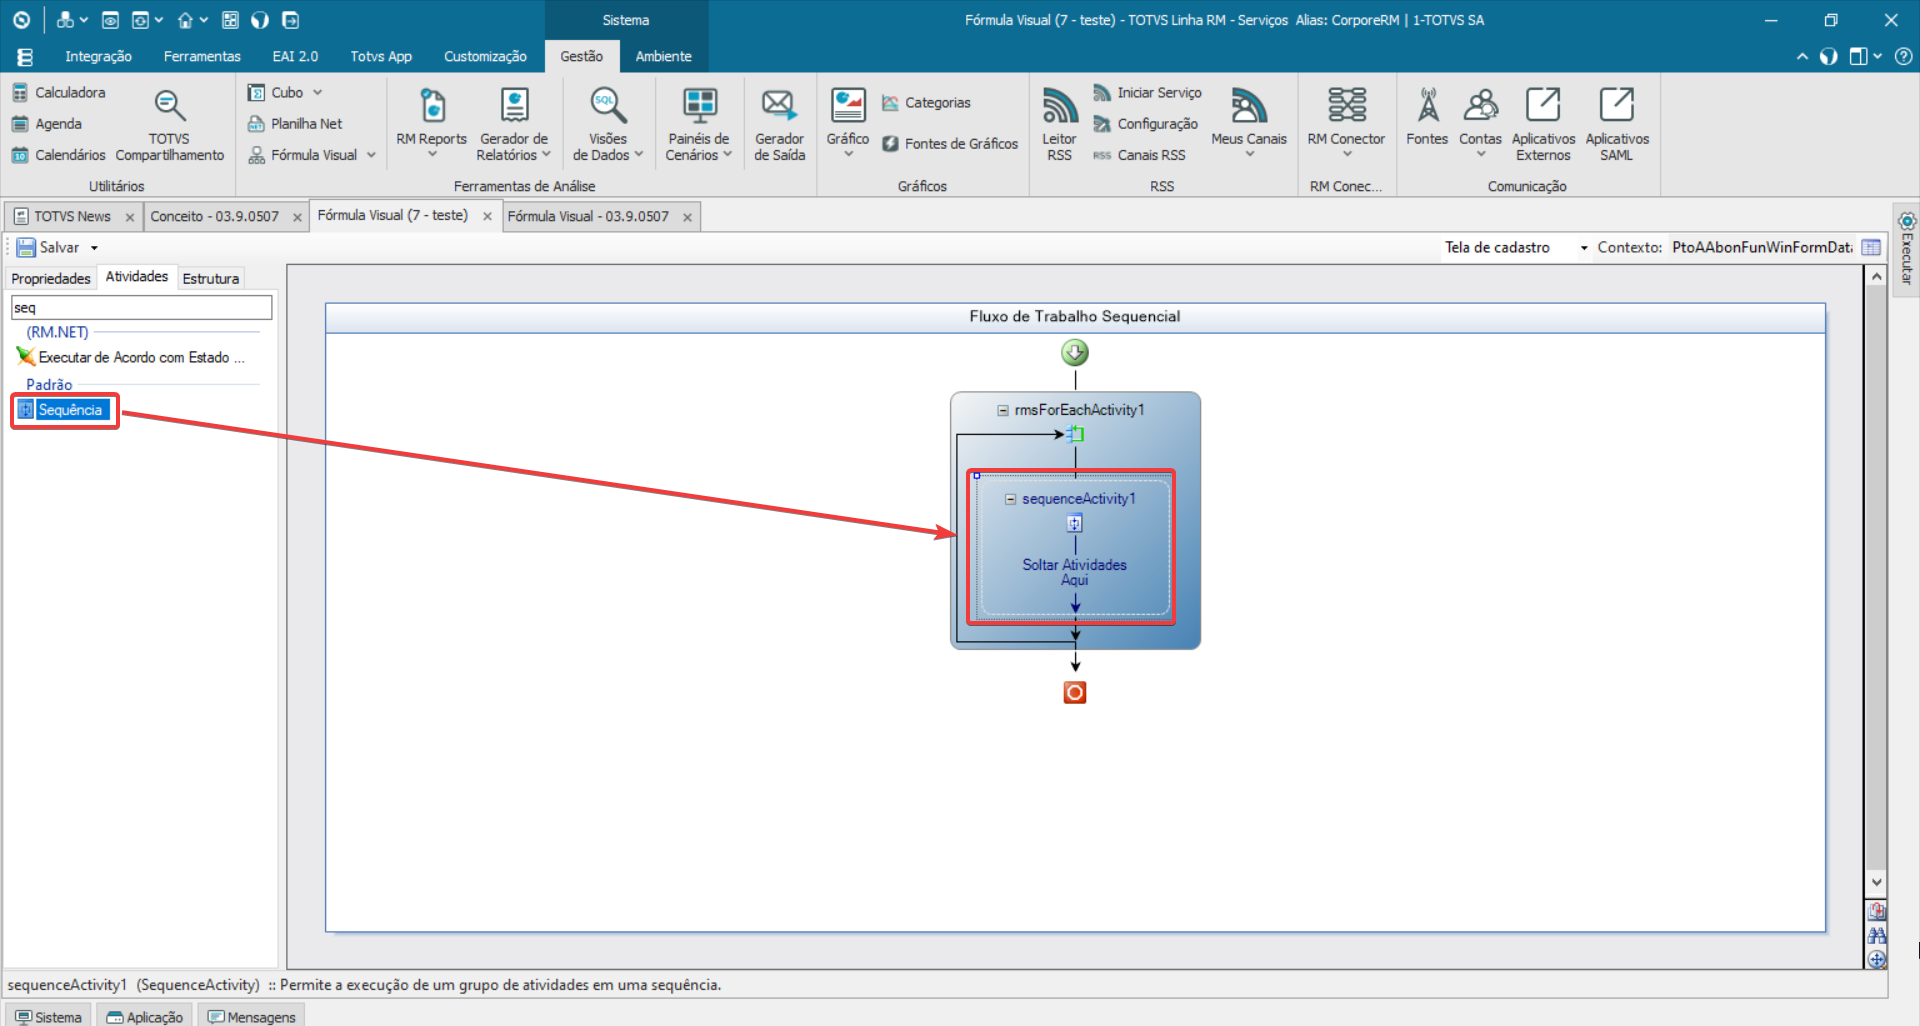Click the red end node of the workflow
The width and height of the screenshot is (1920, 1026).
click(x=1075, y=692)
